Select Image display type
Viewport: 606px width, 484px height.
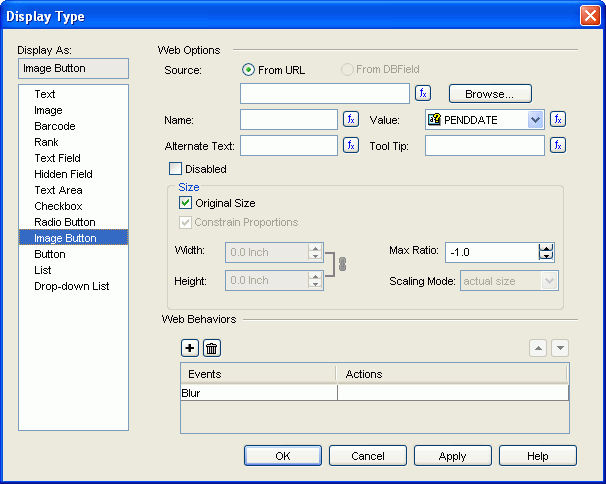click(73, 110)
